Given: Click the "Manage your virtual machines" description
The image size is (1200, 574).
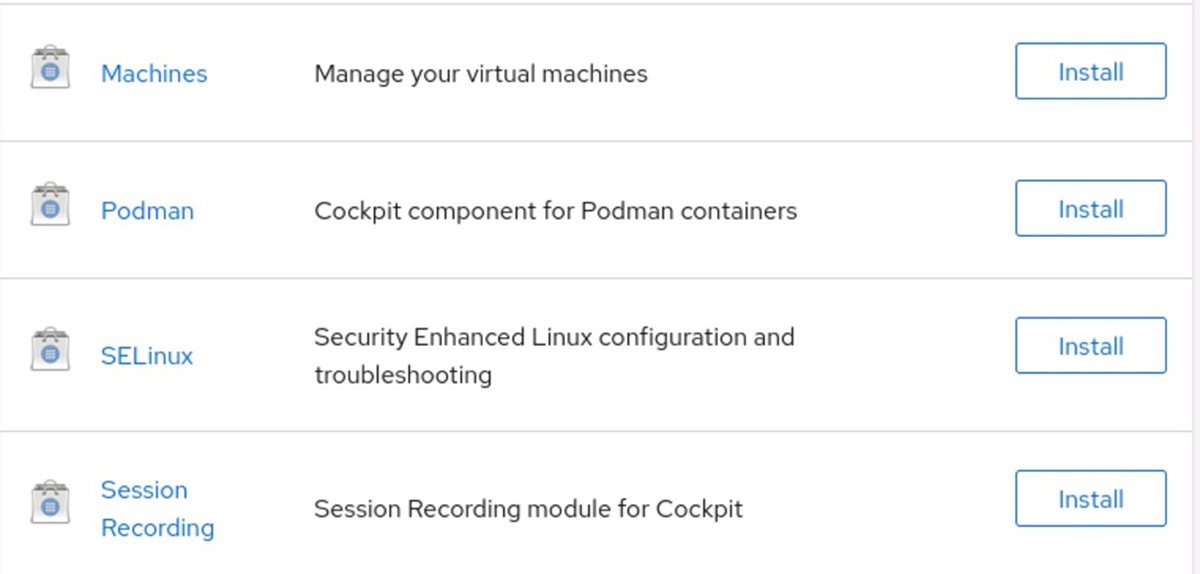Looking at the screenshot, I should coord(481,74).
